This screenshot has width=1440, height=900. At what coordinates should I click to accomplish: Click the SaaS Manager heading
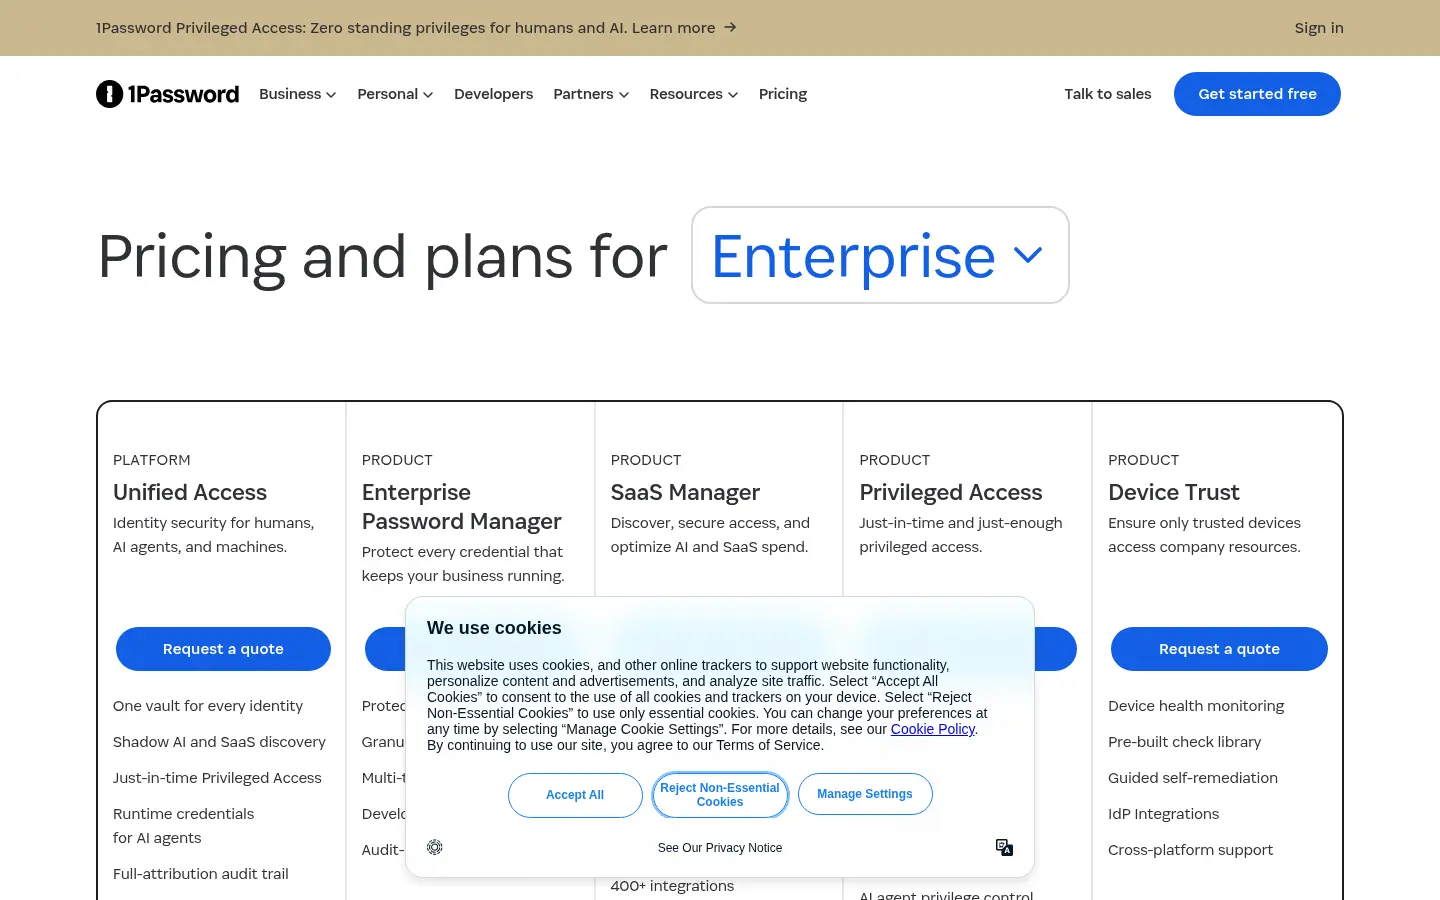pos(685,492)
